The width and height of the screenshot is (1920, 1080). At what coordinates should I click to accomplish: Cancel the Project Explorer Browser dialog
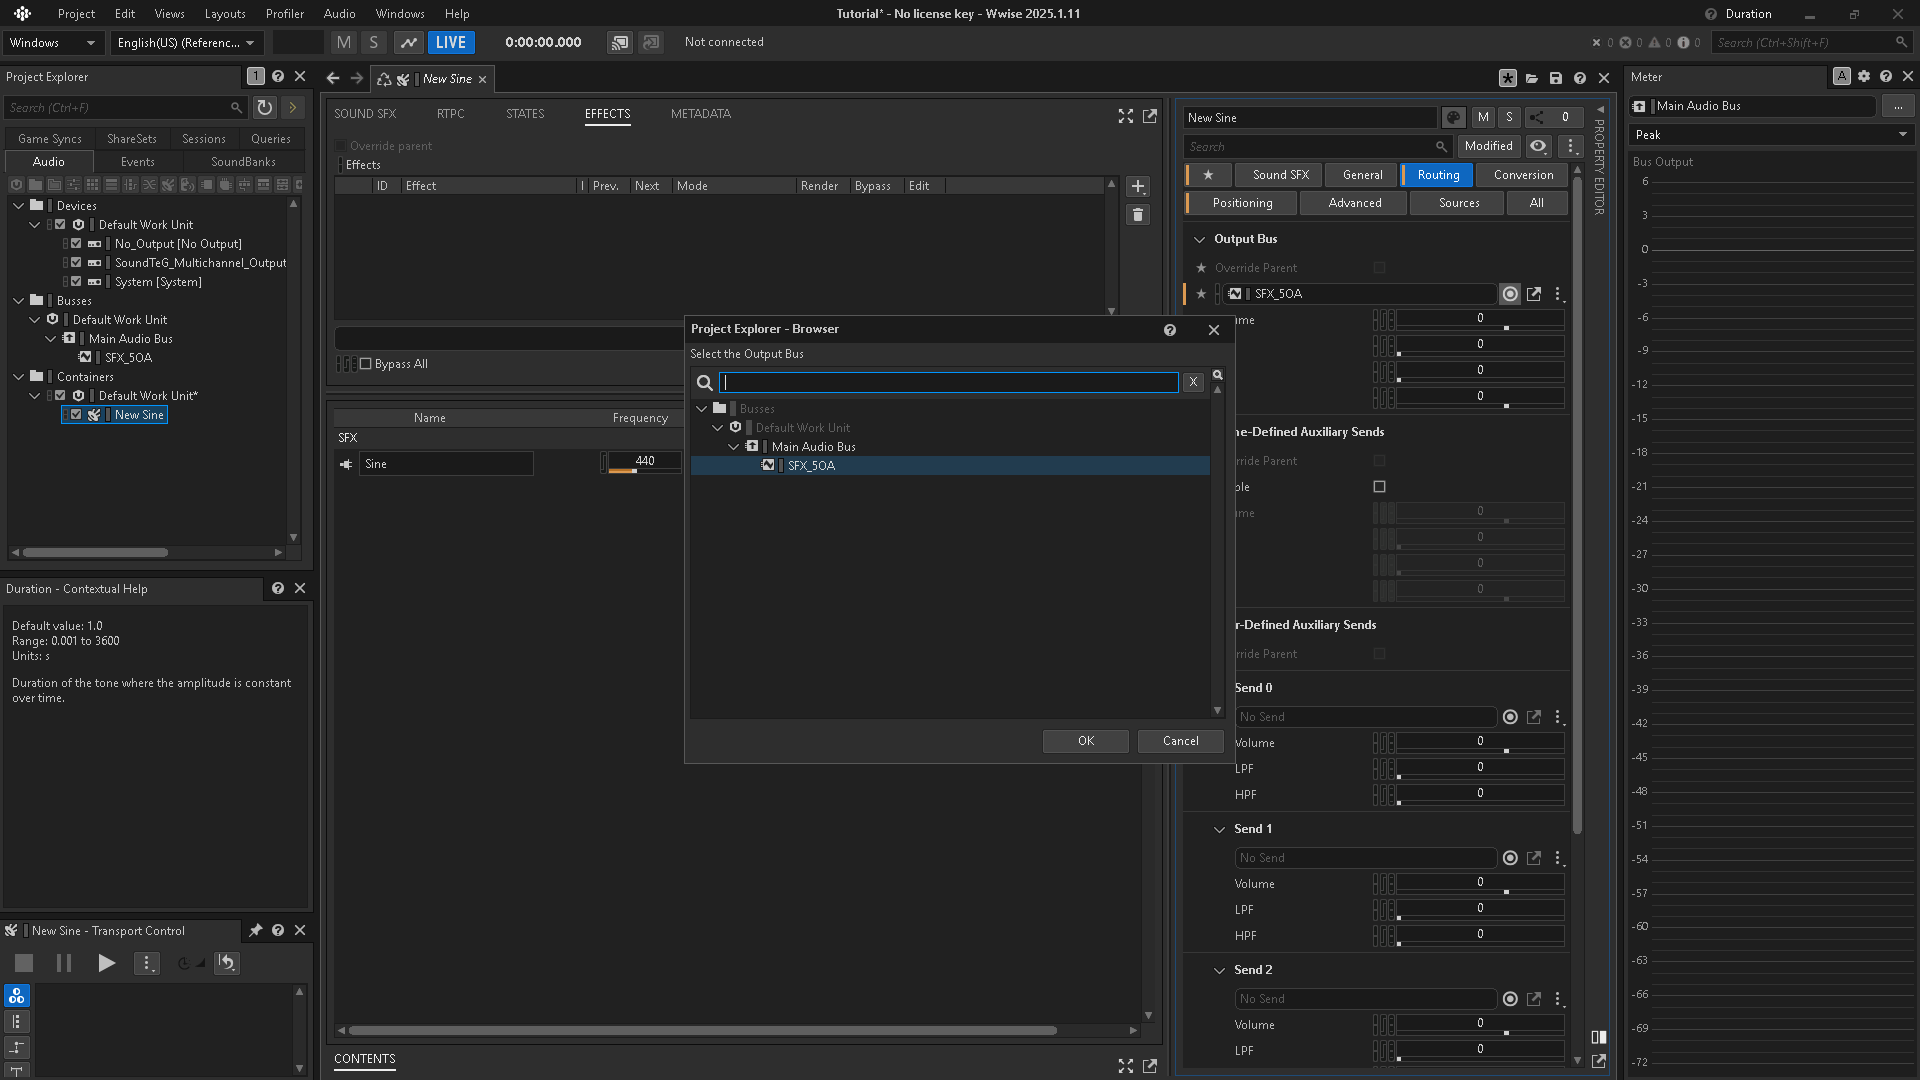[1181, 741]
